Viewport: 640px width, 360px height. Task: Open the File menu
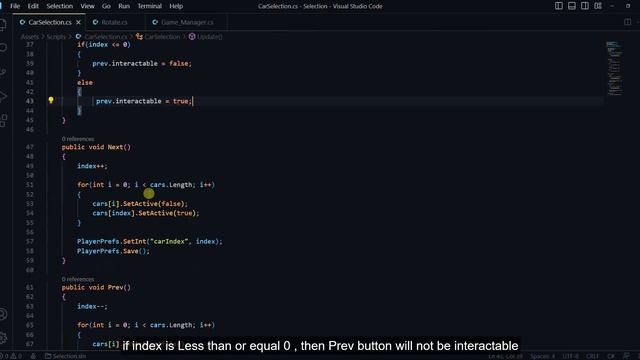[15, 6]
